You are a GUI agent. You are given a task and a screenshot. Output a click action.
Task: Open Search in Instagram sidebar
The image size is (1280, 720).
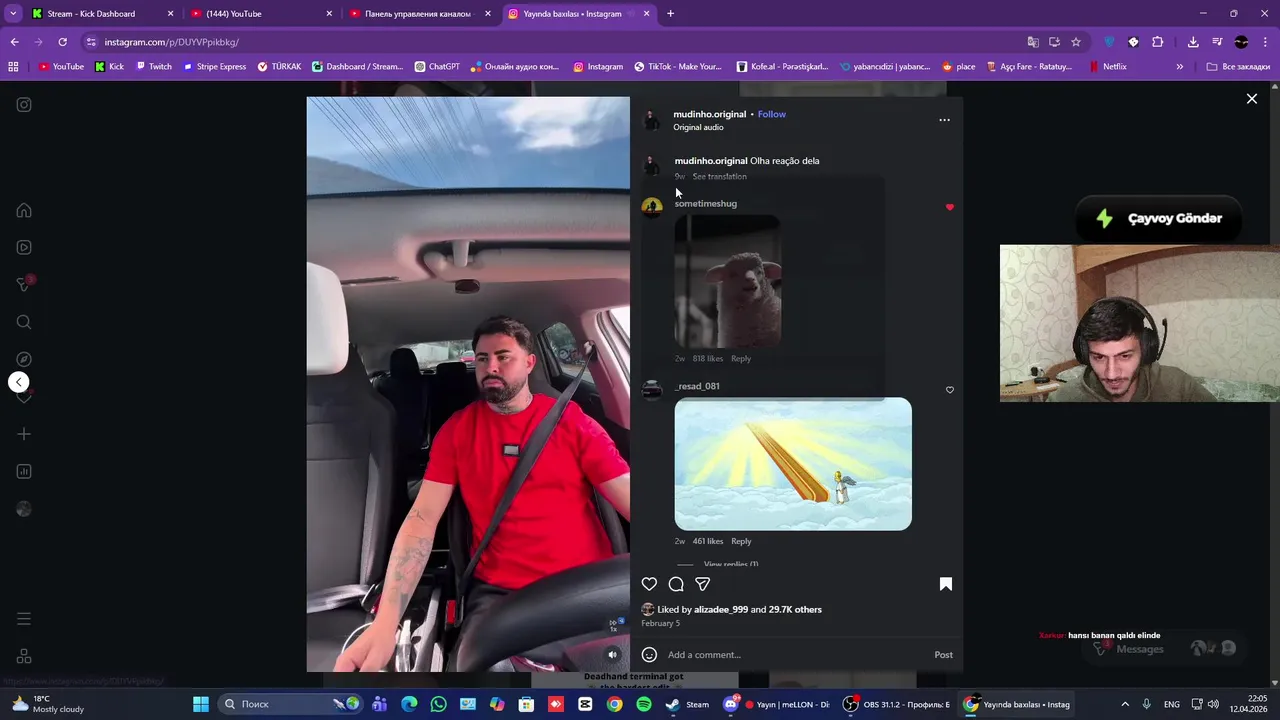(24, 322)
